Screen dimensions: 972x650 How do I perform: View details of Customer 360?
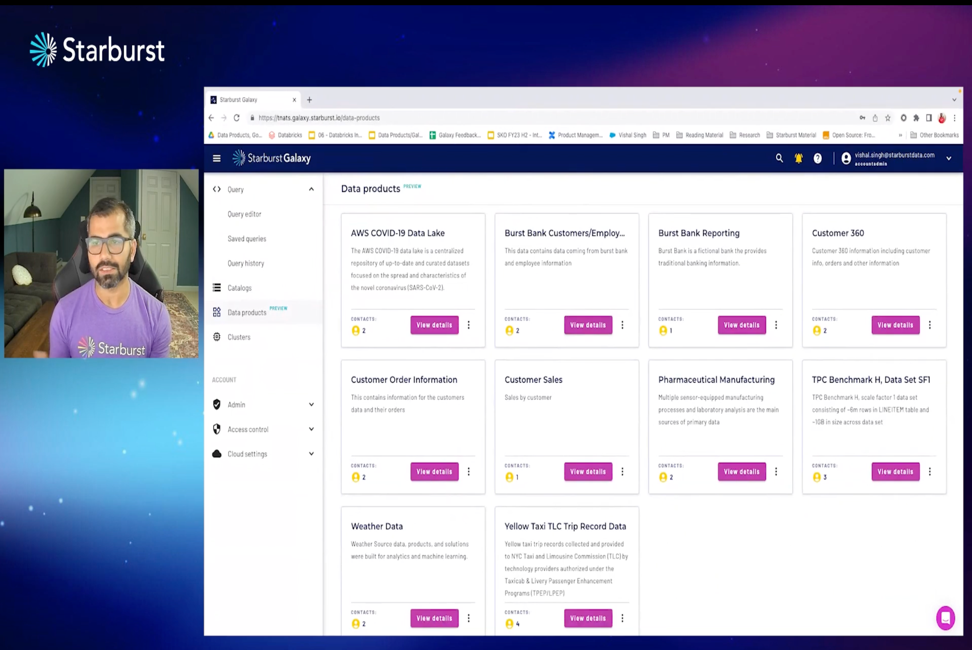tap(895, 325)
